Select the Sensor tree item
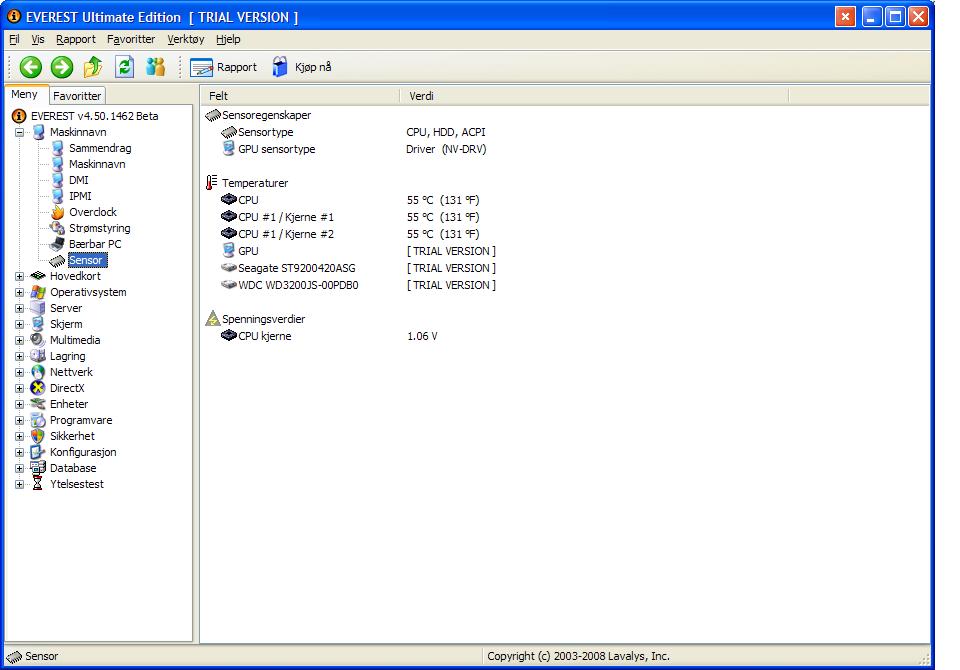 pos(86,260)
